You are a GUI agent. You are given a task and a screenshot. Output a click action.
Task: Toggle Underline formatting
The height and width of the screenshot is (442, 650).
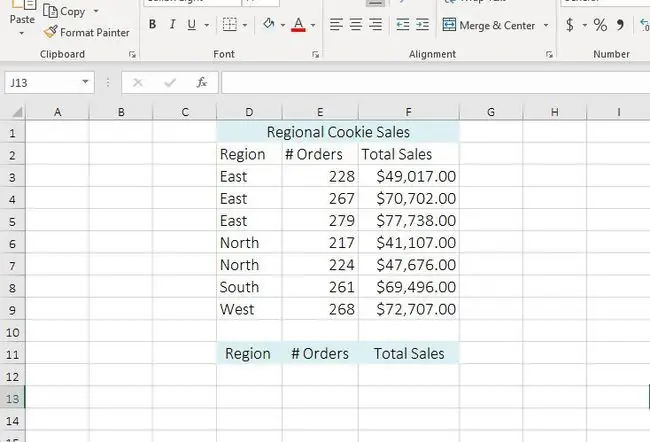tap(192, 25)
